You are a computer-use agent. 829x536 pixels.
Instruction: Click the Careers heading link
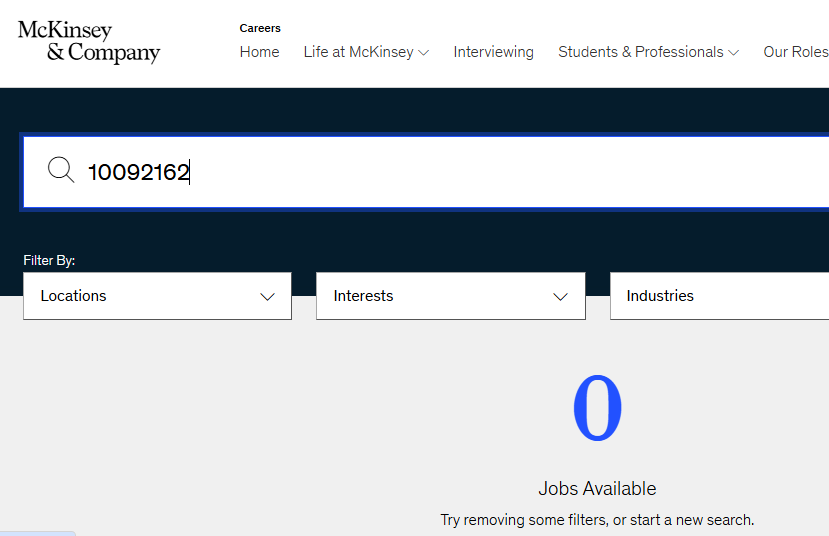[x=260, y=28]
